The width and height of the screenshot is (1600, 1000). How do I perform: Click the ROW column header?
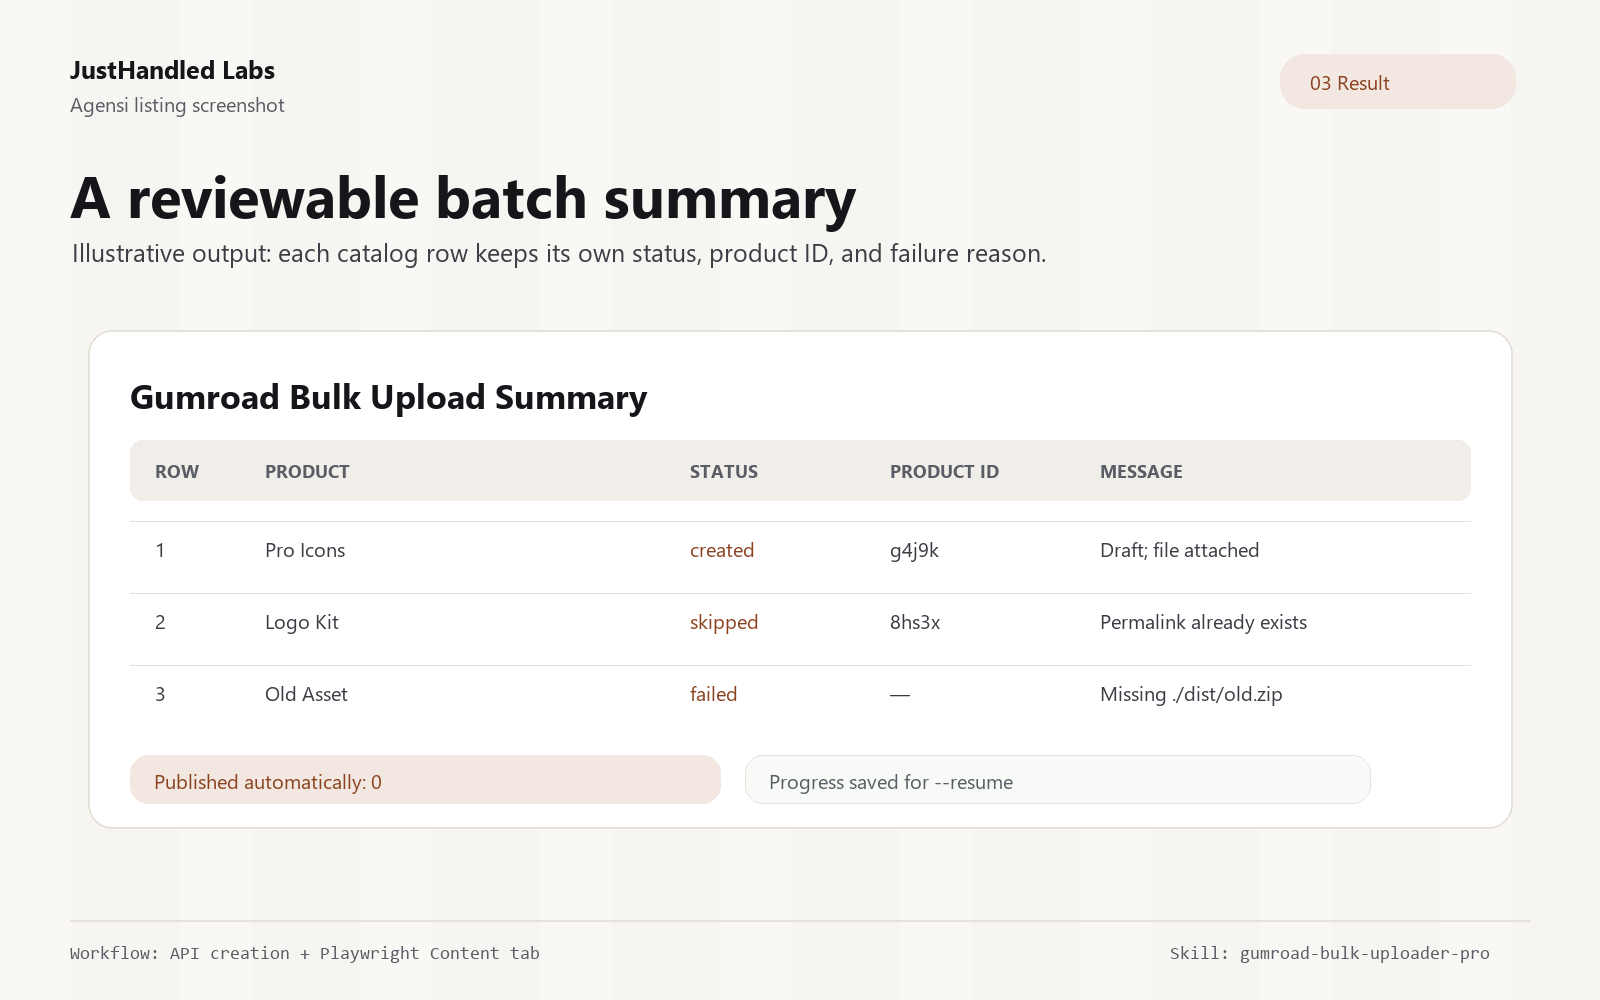[177, 472]
